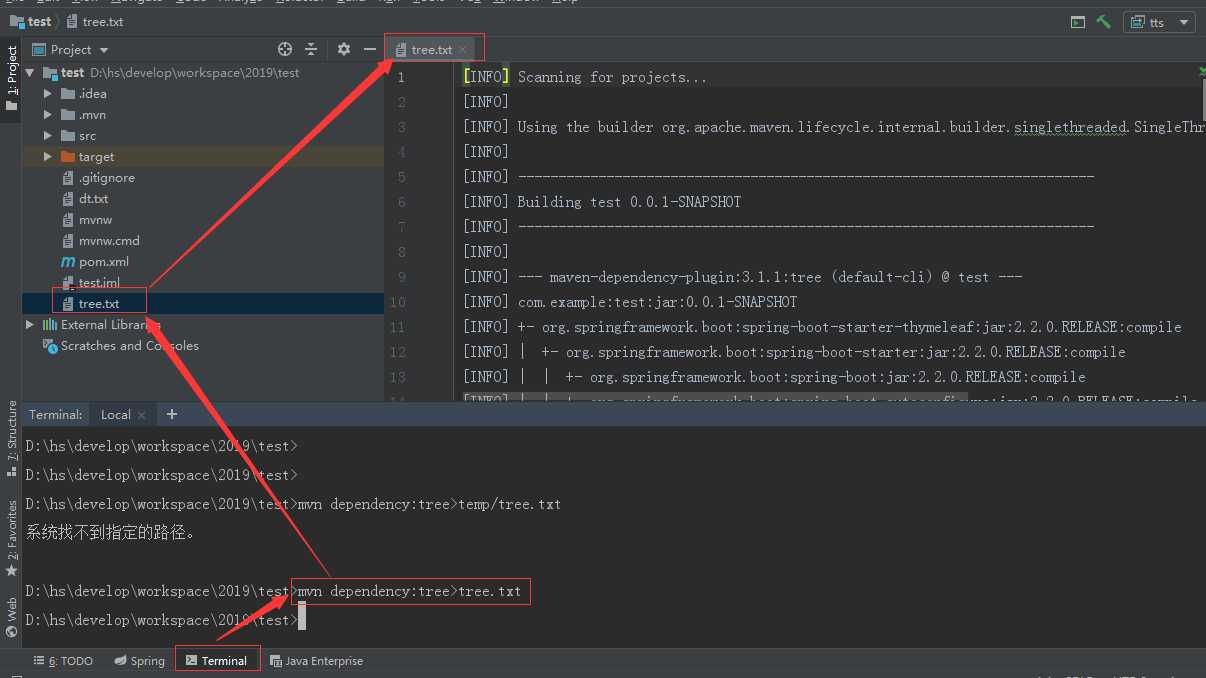Select the pom.xml file
1206x678 pixels.
104,261
